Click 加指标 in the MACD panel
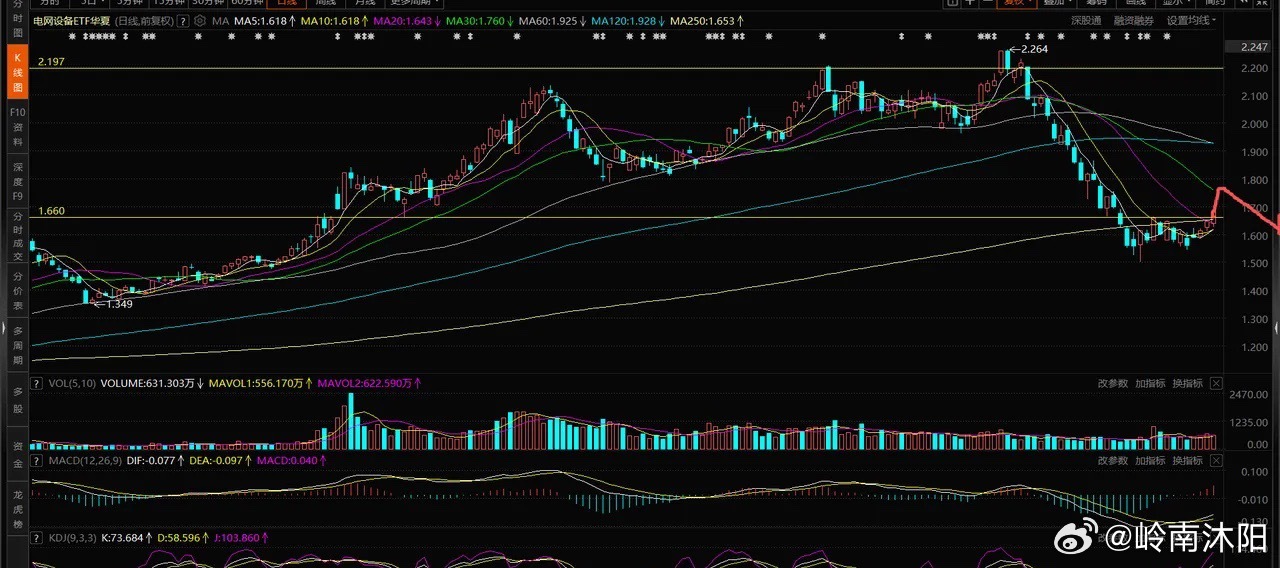The width and height of the screenshot is (1280, 568). 1150,460
